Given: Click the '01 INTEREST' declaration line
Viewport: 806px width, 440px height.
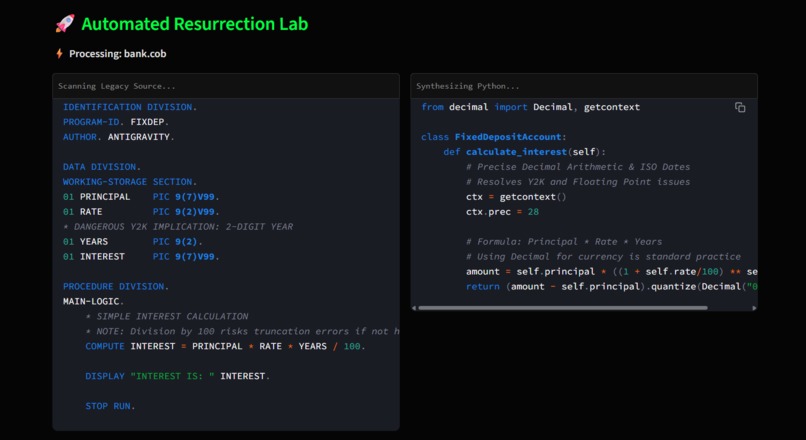Looking at the screenshot, I should [x=141, y=256].
